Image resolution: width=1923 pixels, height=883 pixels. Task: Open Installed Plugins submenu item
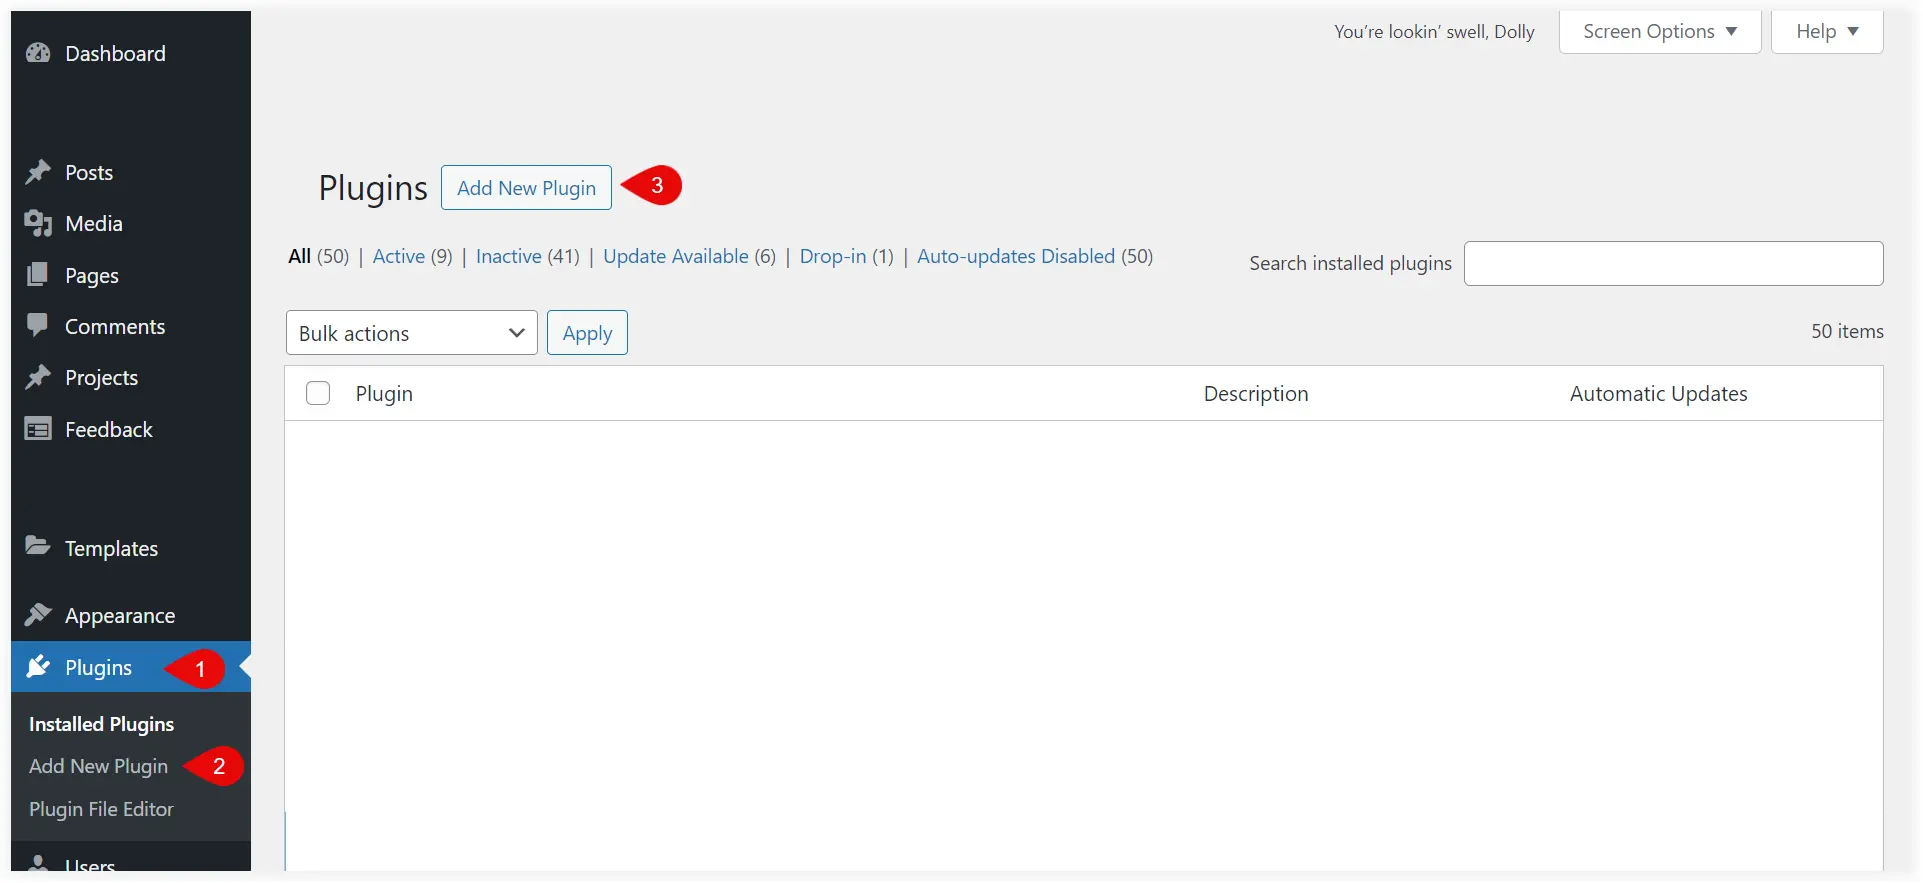coord(101,723)
